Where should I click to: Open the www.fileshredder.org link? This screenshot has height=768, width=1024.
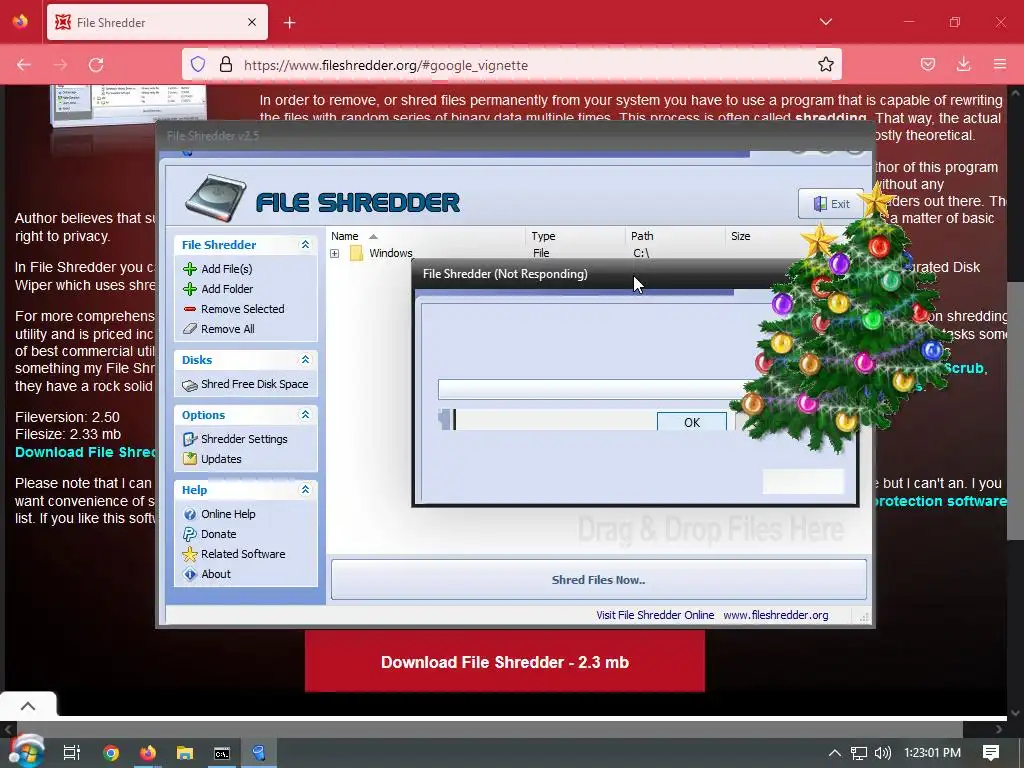tap(775, 615)
